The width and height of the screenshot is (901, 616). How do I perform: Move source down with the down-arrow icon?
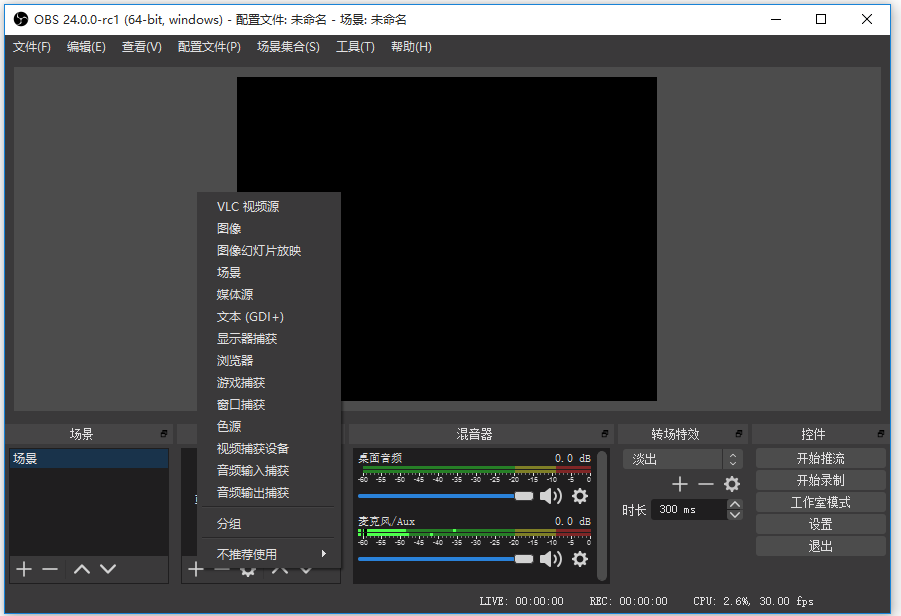305,569
